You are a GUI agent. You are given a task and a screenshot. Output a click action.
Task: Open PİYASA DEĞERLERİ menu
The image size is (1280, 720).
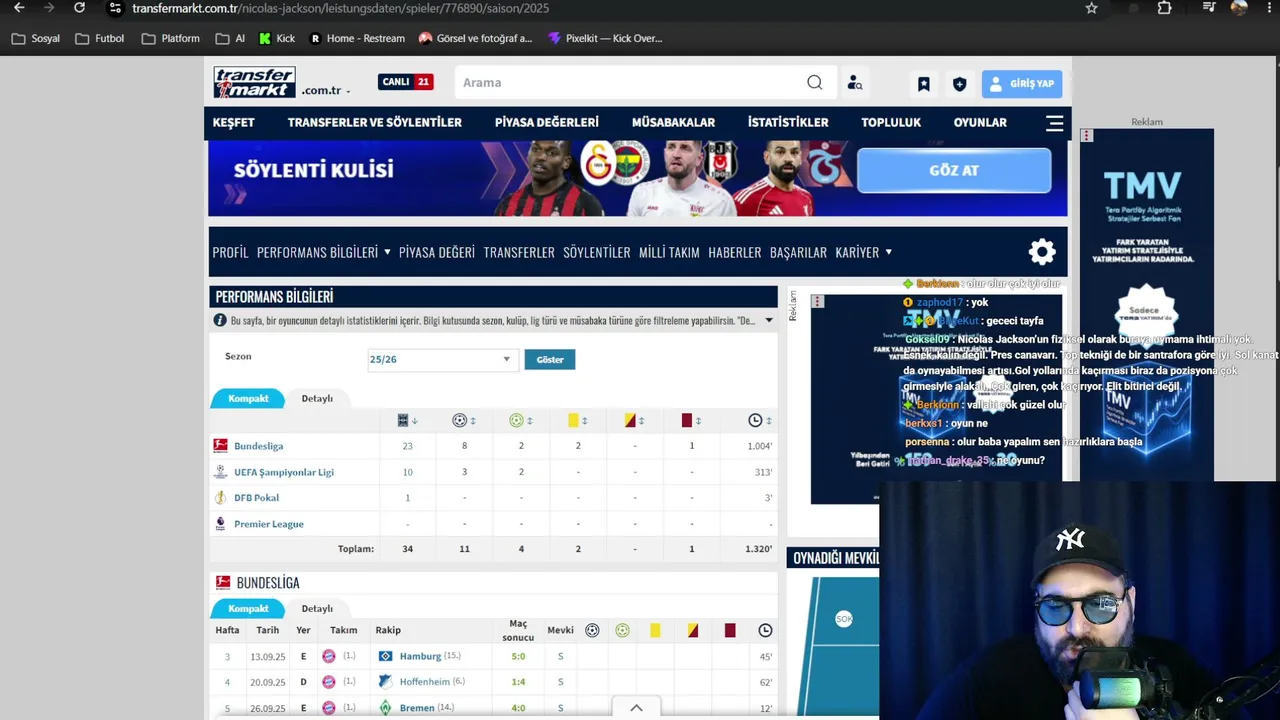tap(547, 123)
